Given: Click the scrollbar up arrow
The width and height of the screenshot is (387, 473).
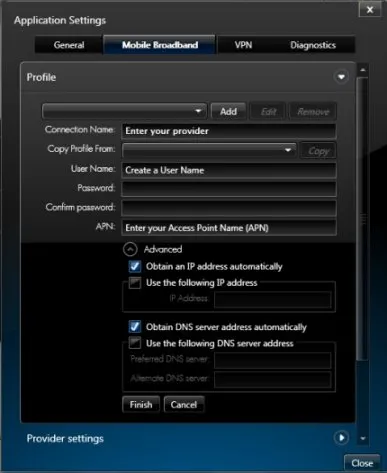Looking at the screenshot, I should pyautogui.click(x=363, y=70).
